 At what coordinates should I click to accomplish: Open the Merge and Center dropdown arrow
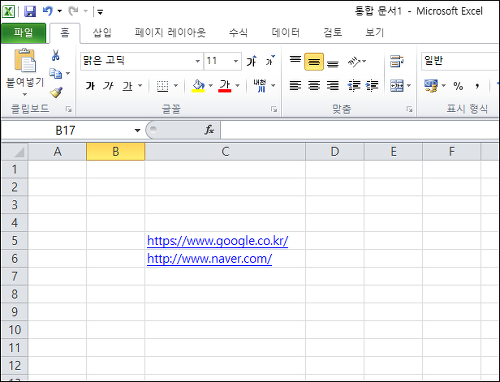coord(409,86)
